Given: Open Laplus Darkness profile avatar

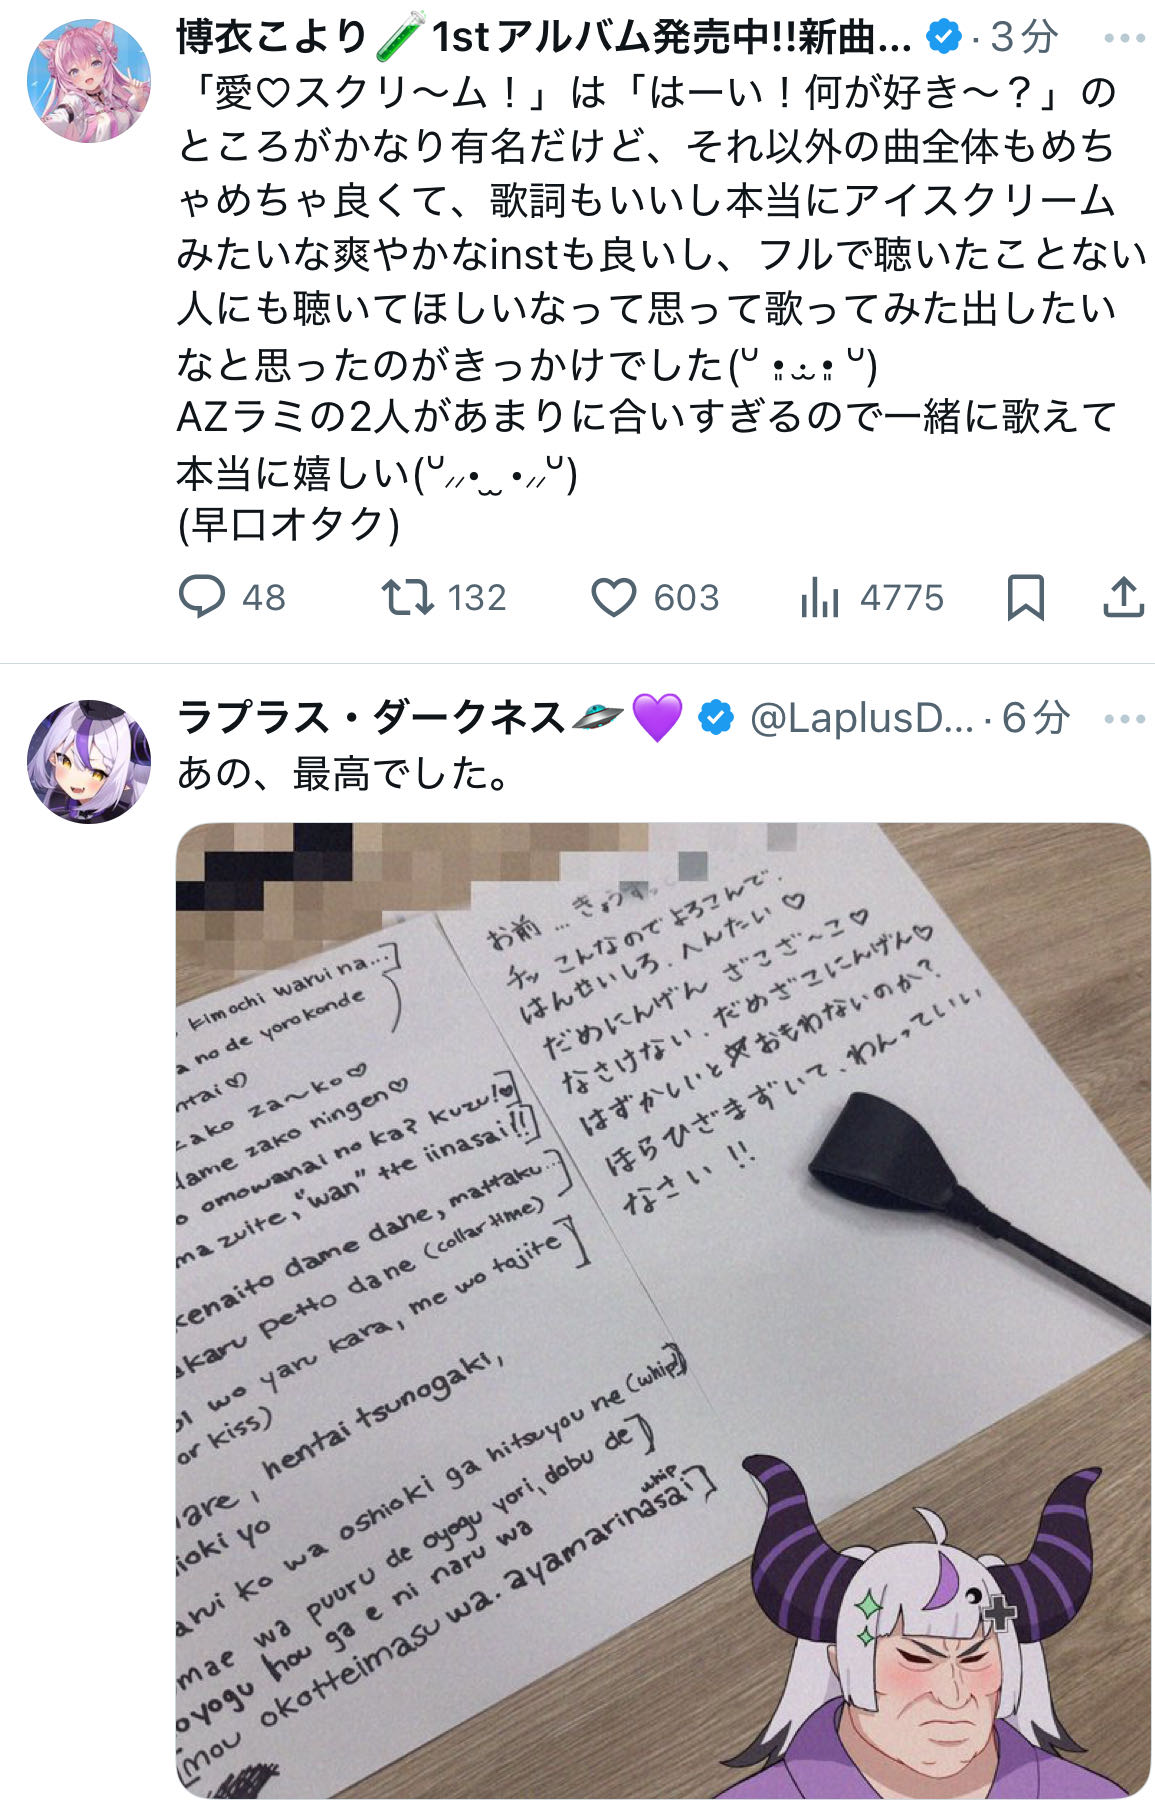Looking at the screenshot, I should click(88, 762).
